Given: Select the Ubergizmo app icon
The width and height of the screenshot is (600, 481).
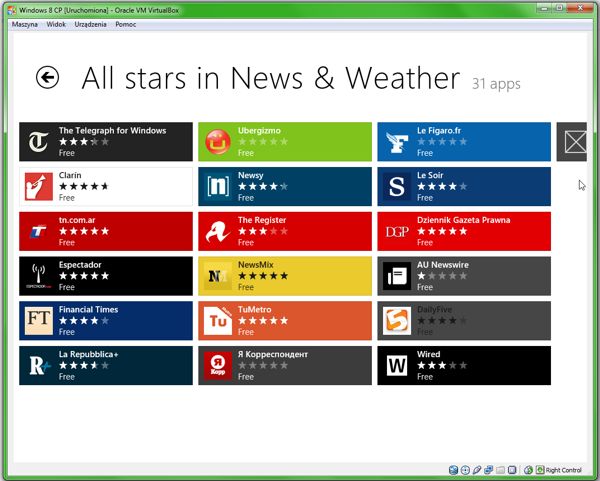Looking at the screenshot, I should pos(217,142).
